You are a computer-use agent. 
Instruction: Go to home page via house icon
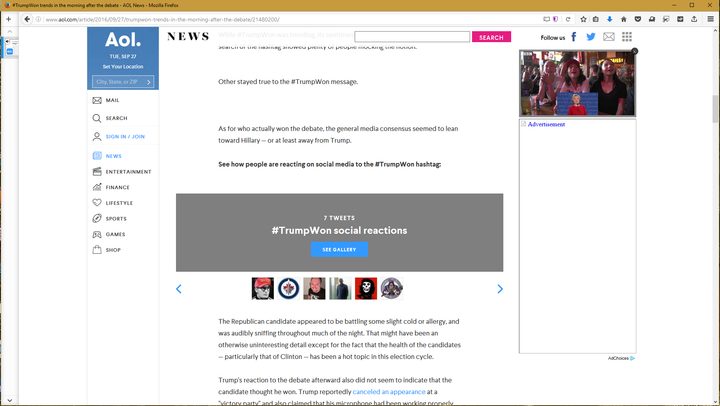click(x=624, y=19)
